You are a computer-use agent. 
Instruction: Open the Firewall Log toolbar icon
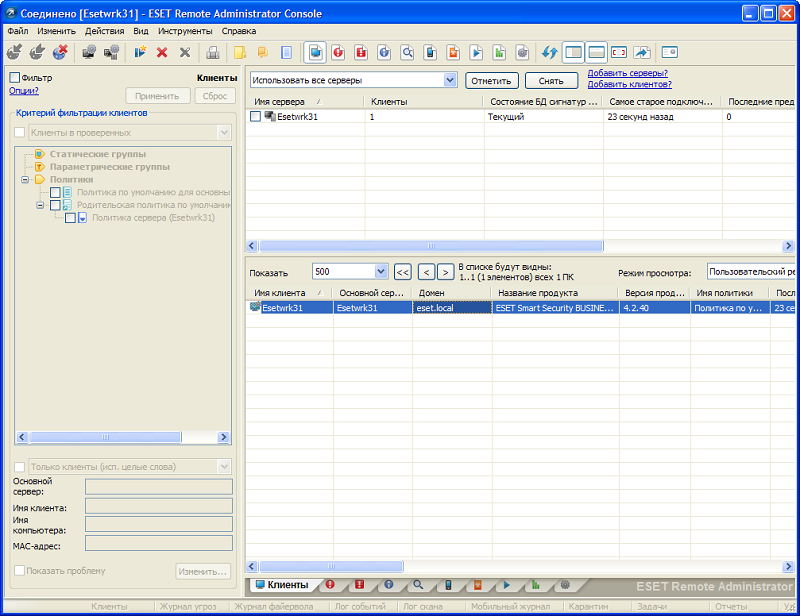361,52
